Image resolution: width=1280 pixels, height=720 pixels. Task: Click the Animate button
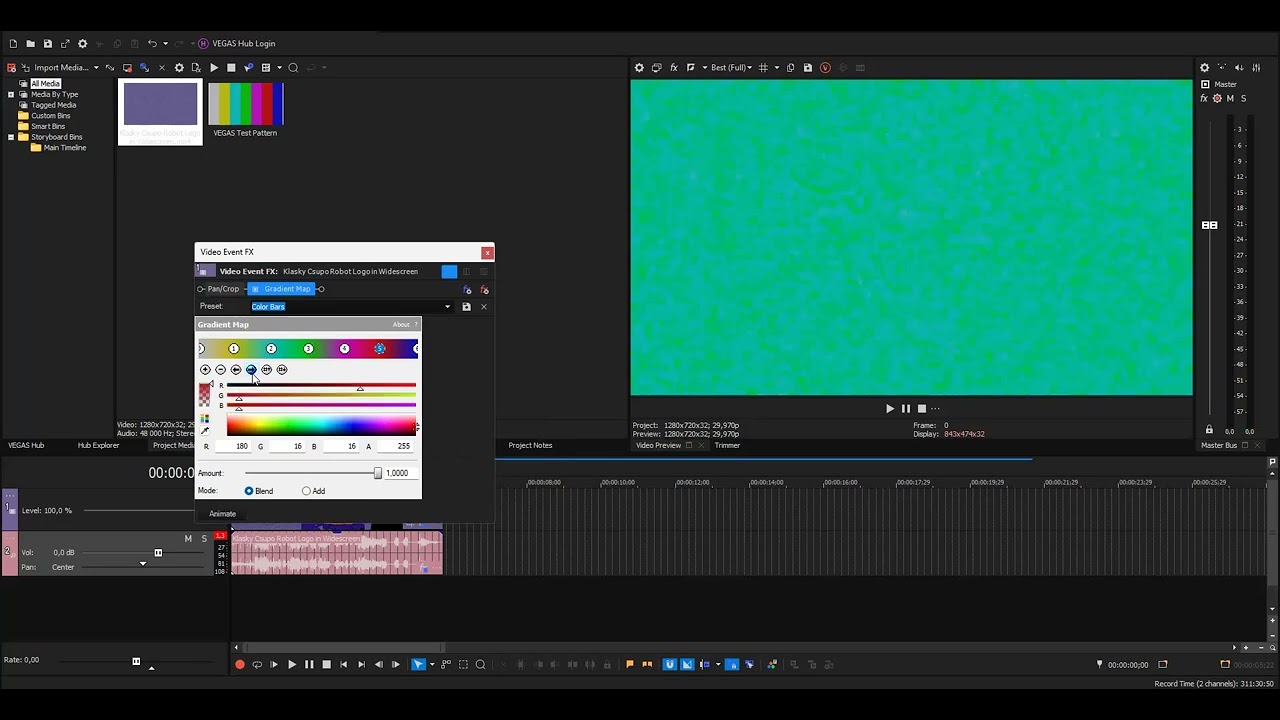[x=222, y=514]
